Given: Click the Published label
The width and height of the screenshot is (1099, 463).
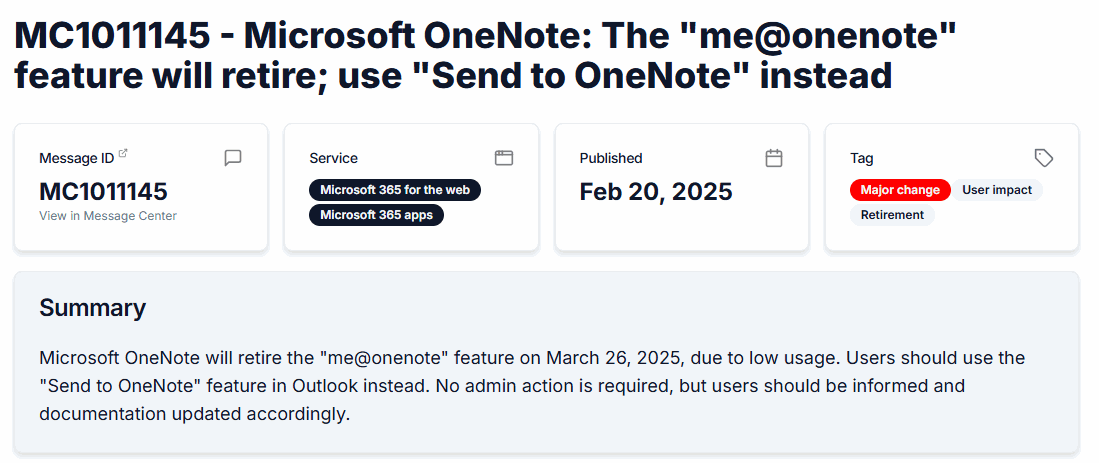Looking at the screenshot, I should [x=611, y=158].
